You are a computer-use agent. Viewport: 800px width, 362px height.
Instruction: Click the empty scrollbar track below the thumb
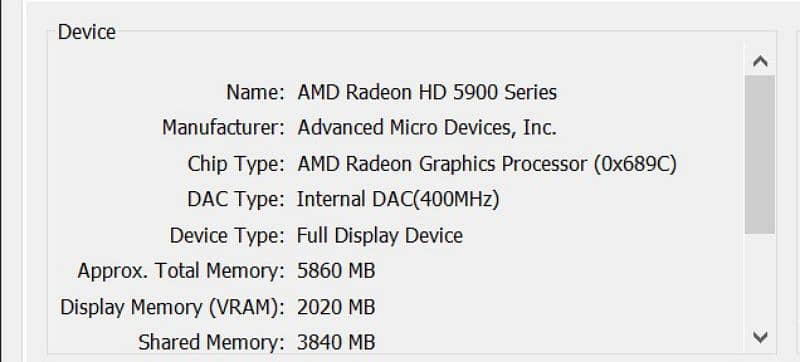click(x=760, y=279)
